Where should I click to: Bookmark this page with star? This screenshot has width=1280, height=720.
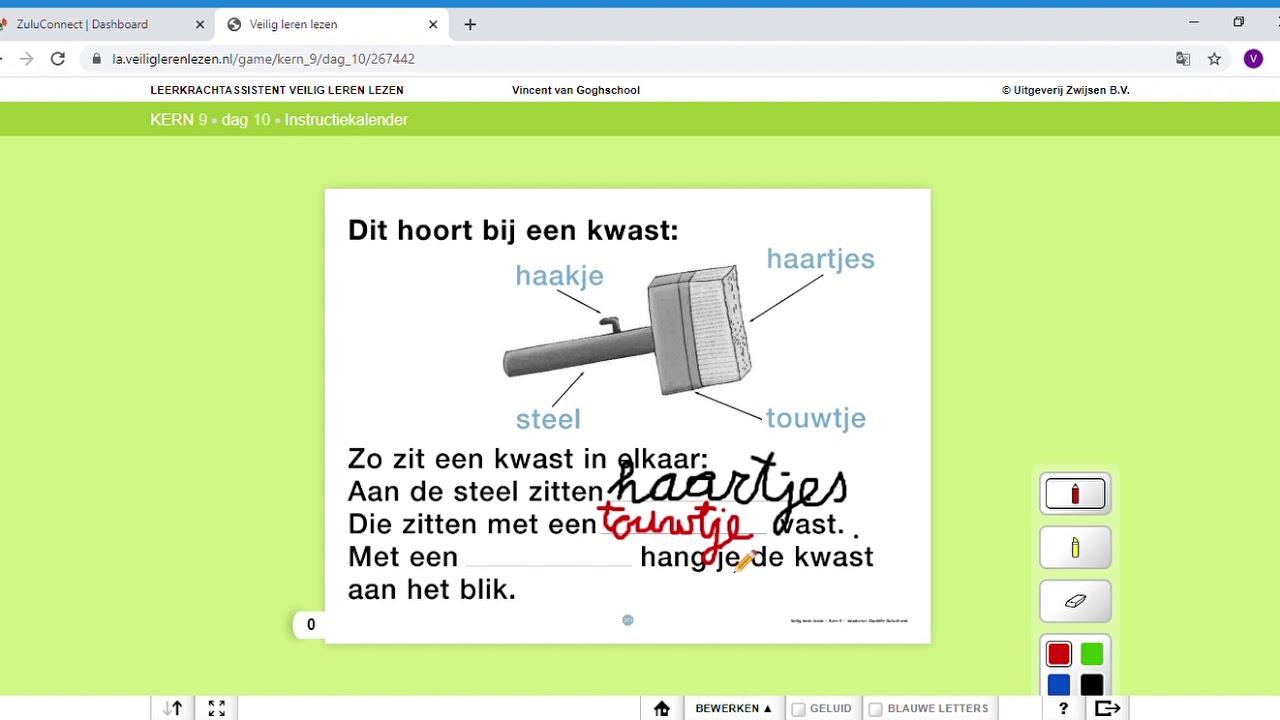point(1214,59)
